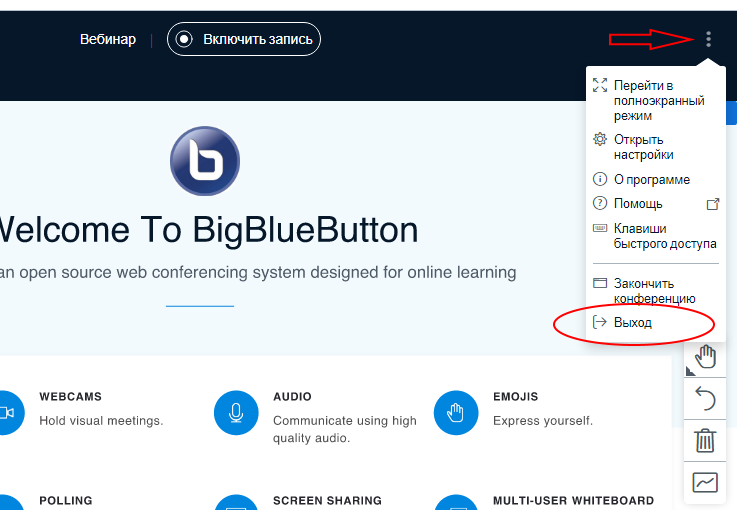Select Клавиши быстрого доступа menu item
The image size is (737, 510).
click(656, 236)
